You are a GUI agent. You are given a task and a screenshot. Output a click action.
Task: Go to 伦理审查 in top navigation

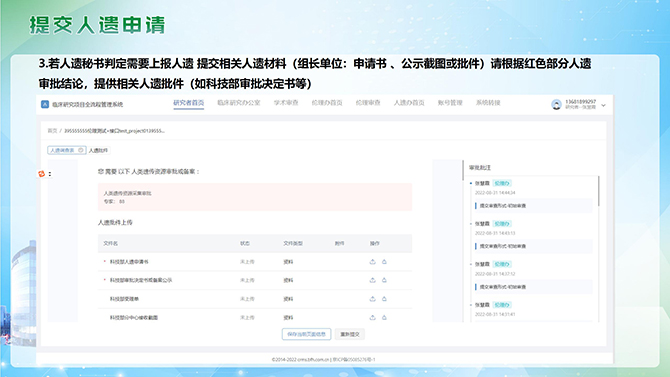click(368, 103)
